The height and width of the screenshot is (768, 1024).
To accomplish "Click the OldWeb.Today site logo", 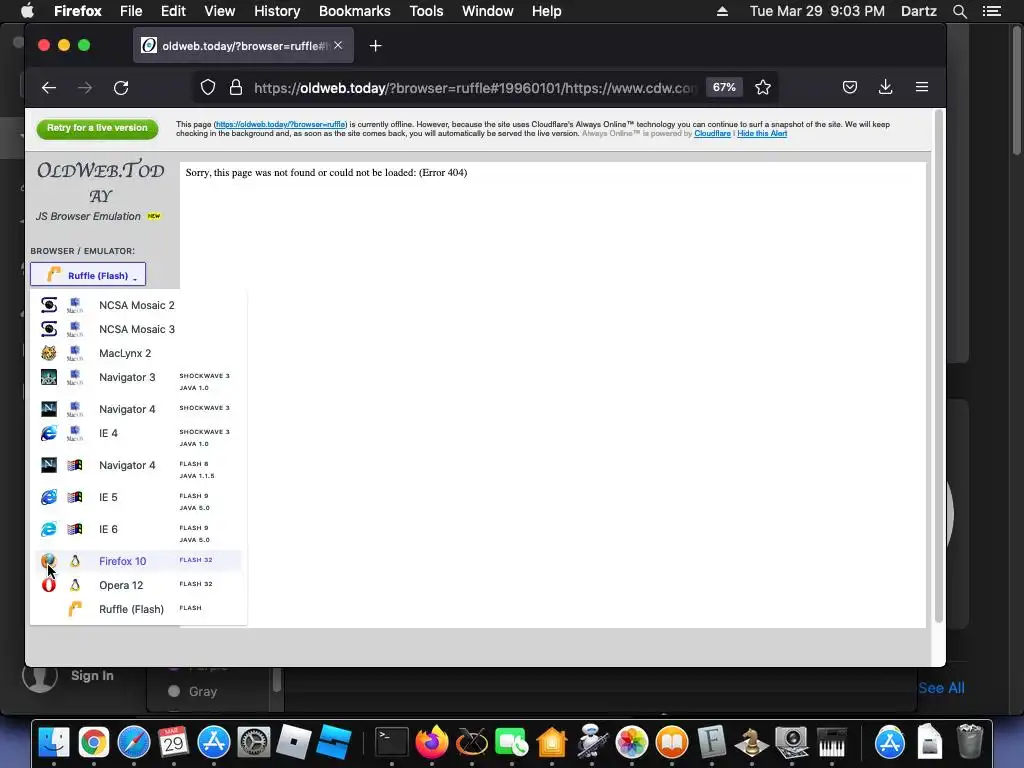I will coord(101,182).
